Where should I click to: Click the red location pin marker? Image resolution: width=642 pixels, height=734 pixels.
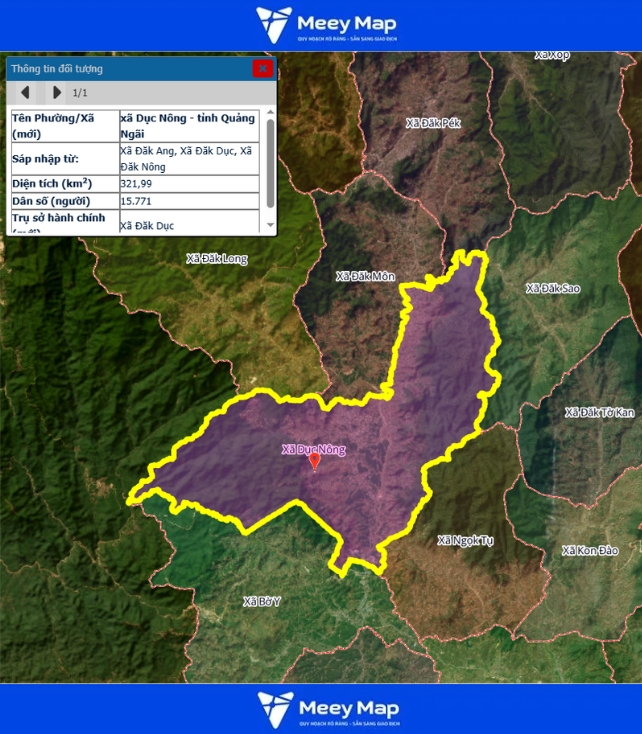pos(314,461)
